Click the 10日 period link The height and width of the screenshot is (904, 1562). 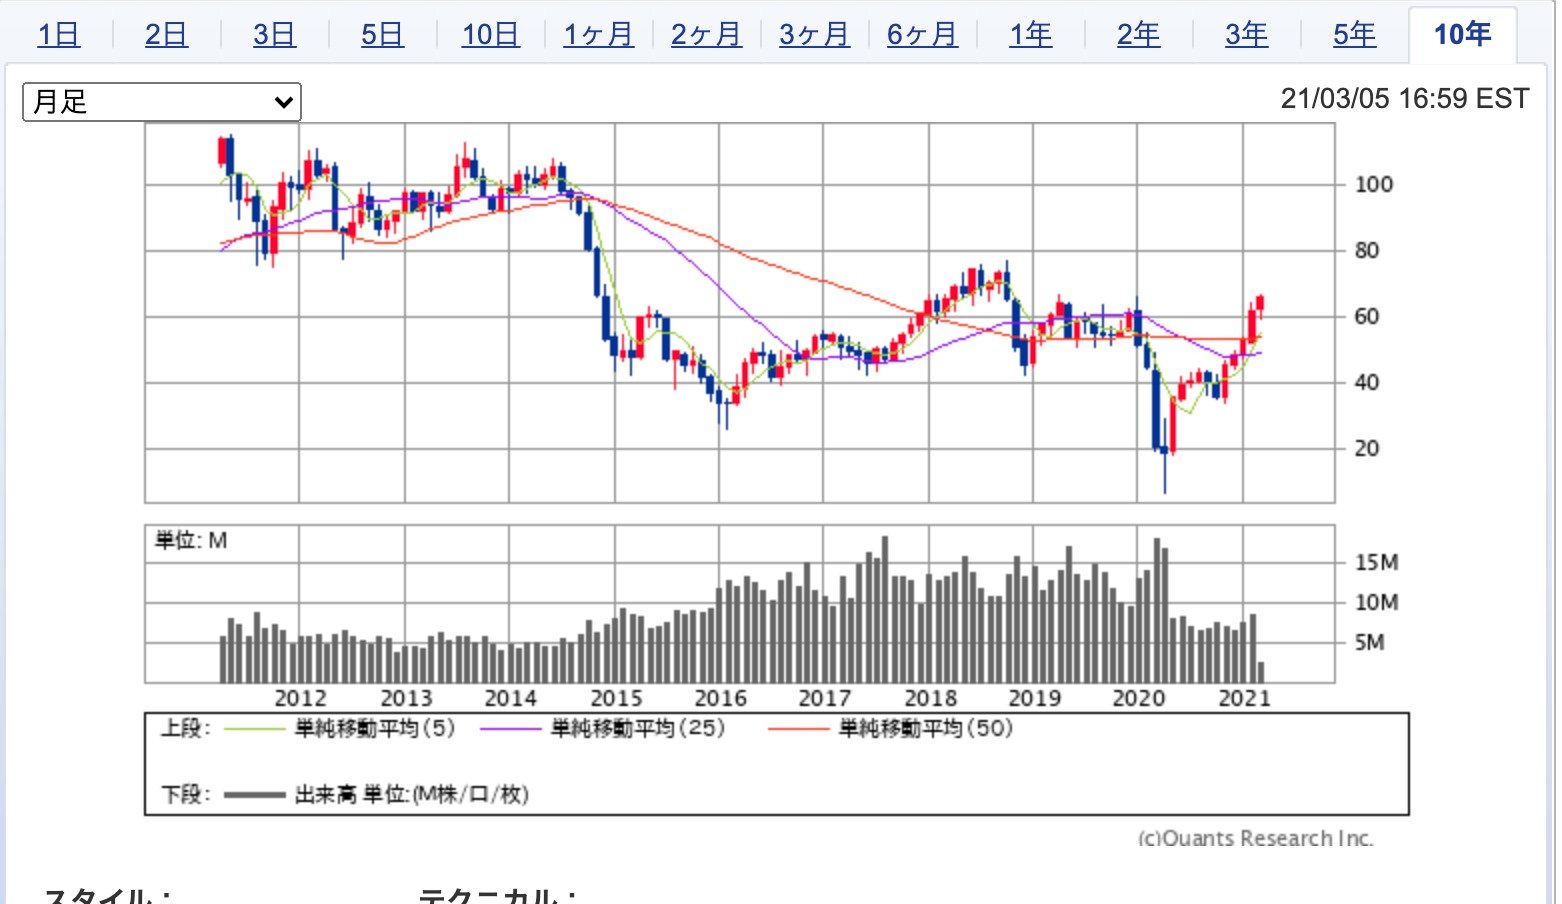(x=490, y=35)
